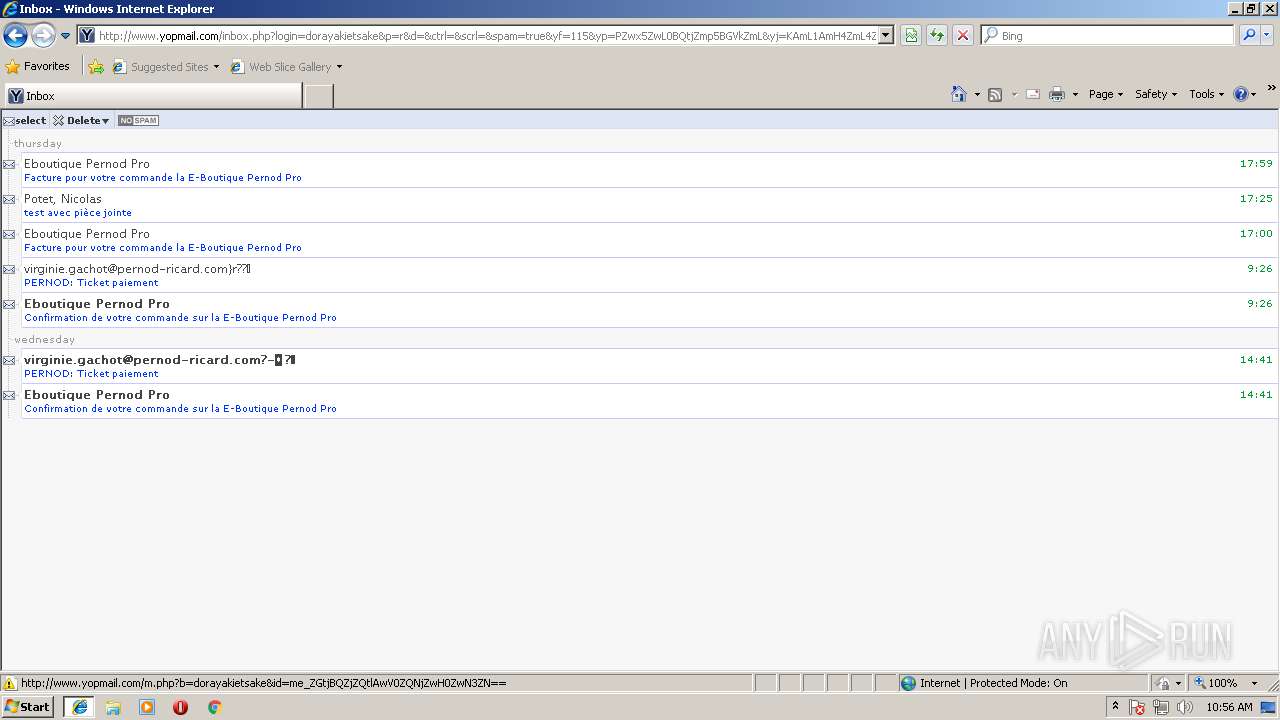This screenshot has width=1280, height=720.
Task: Open 17:59 Facture pour votre commande email
Action: [648, 170]
